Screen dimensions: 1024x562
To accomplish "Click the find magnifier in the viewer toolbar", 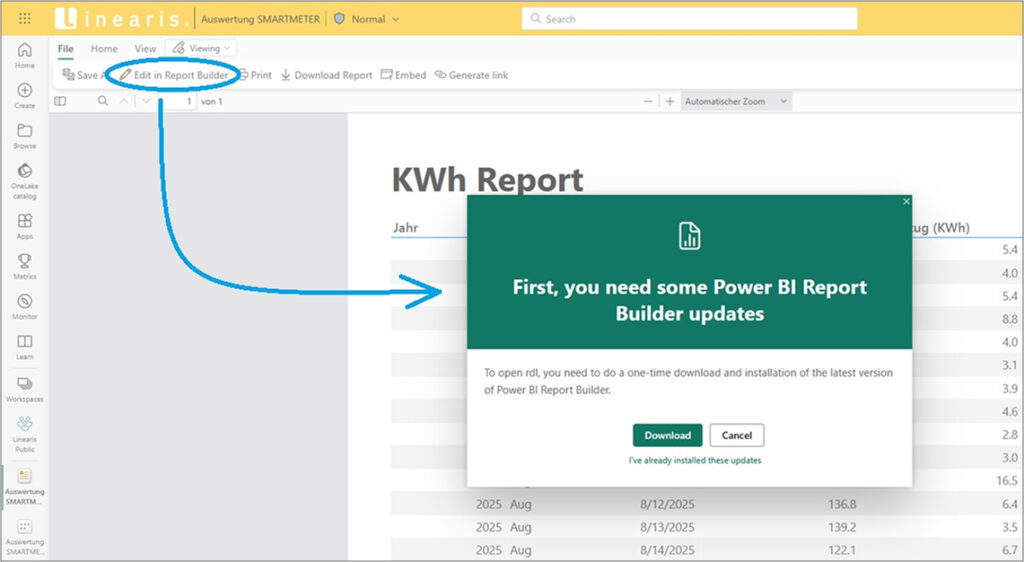I will (x=103, y=101).
